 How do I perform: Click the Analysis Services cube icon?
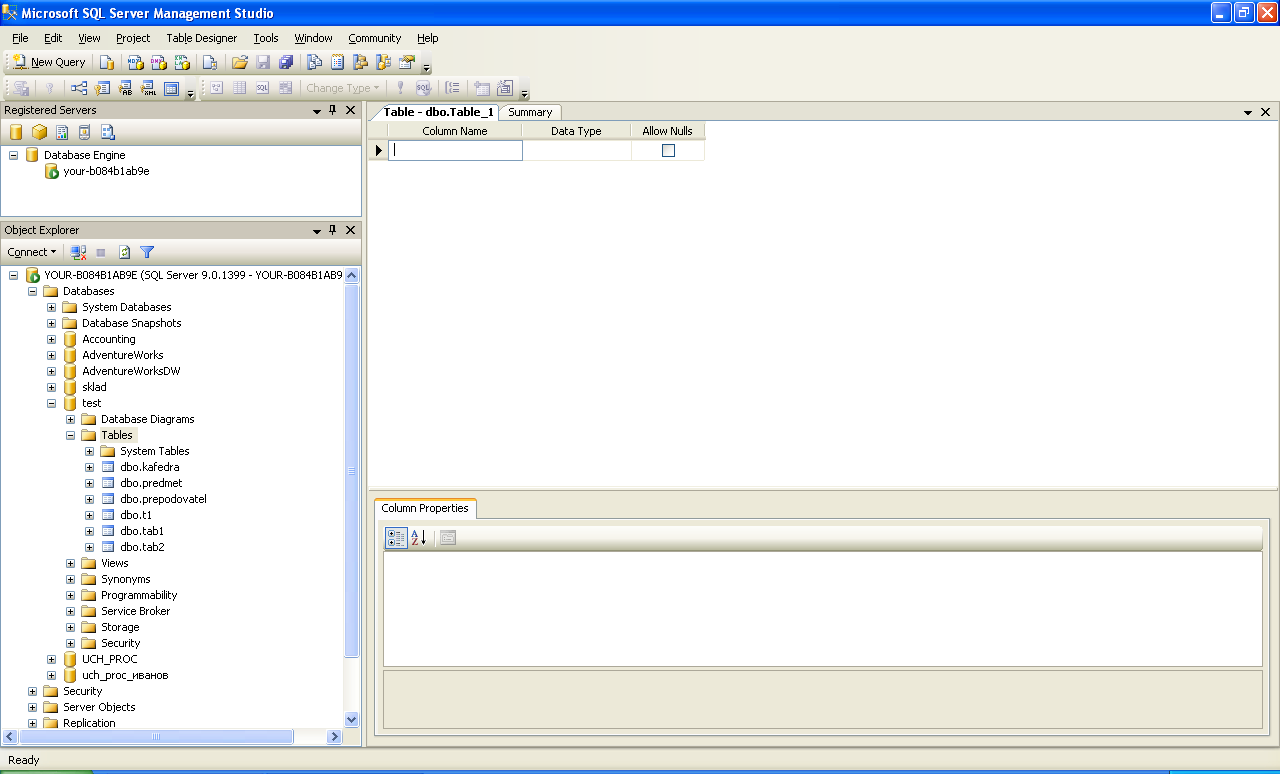[x=39, y=132]
